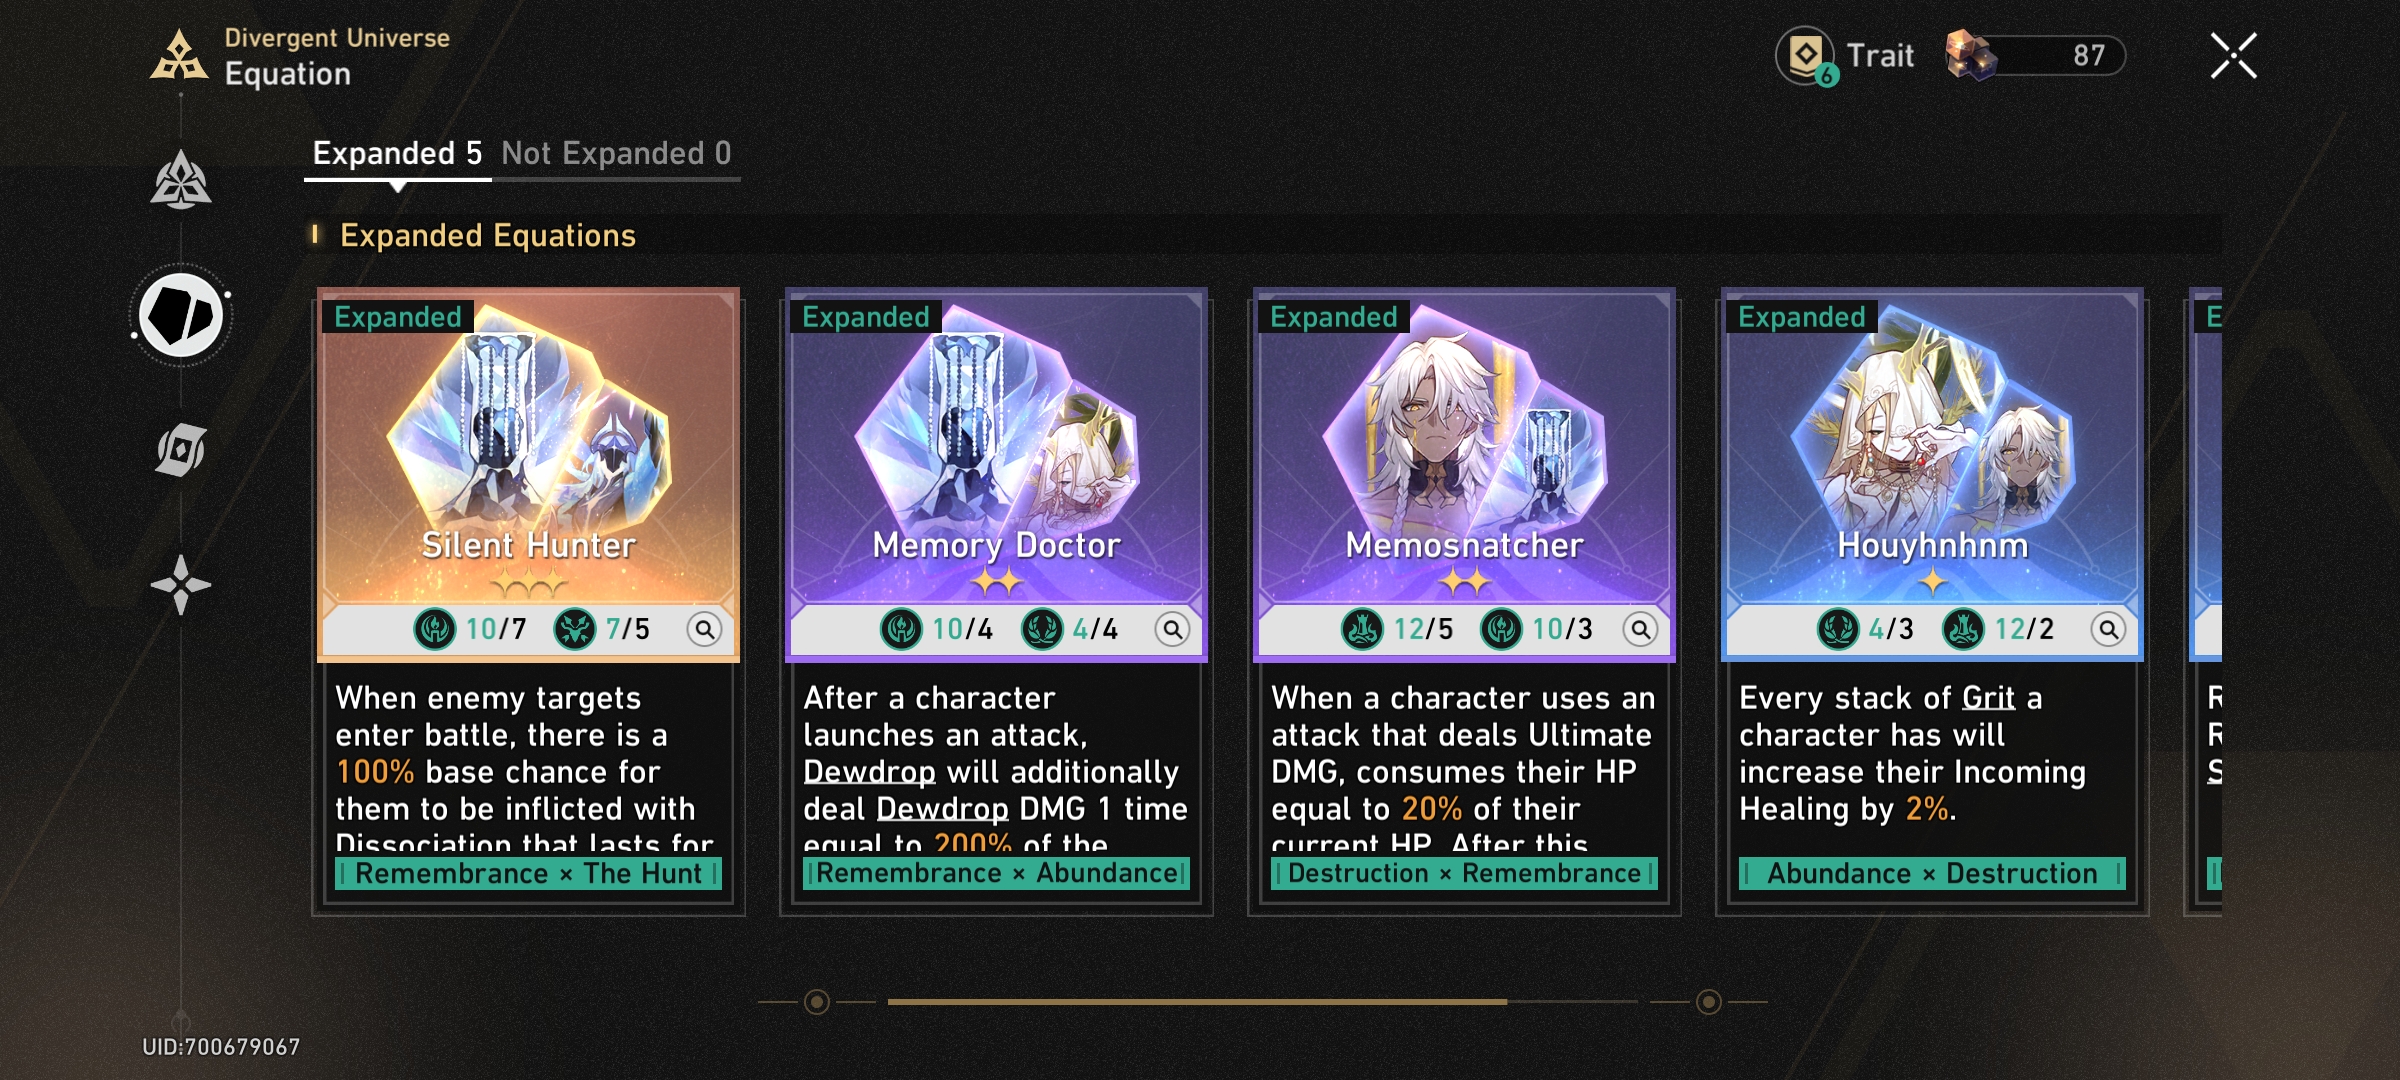Screen dimensions: 2400x1080
Task: Magnify the Memory Doctor card details
Action: [1173, 629]
